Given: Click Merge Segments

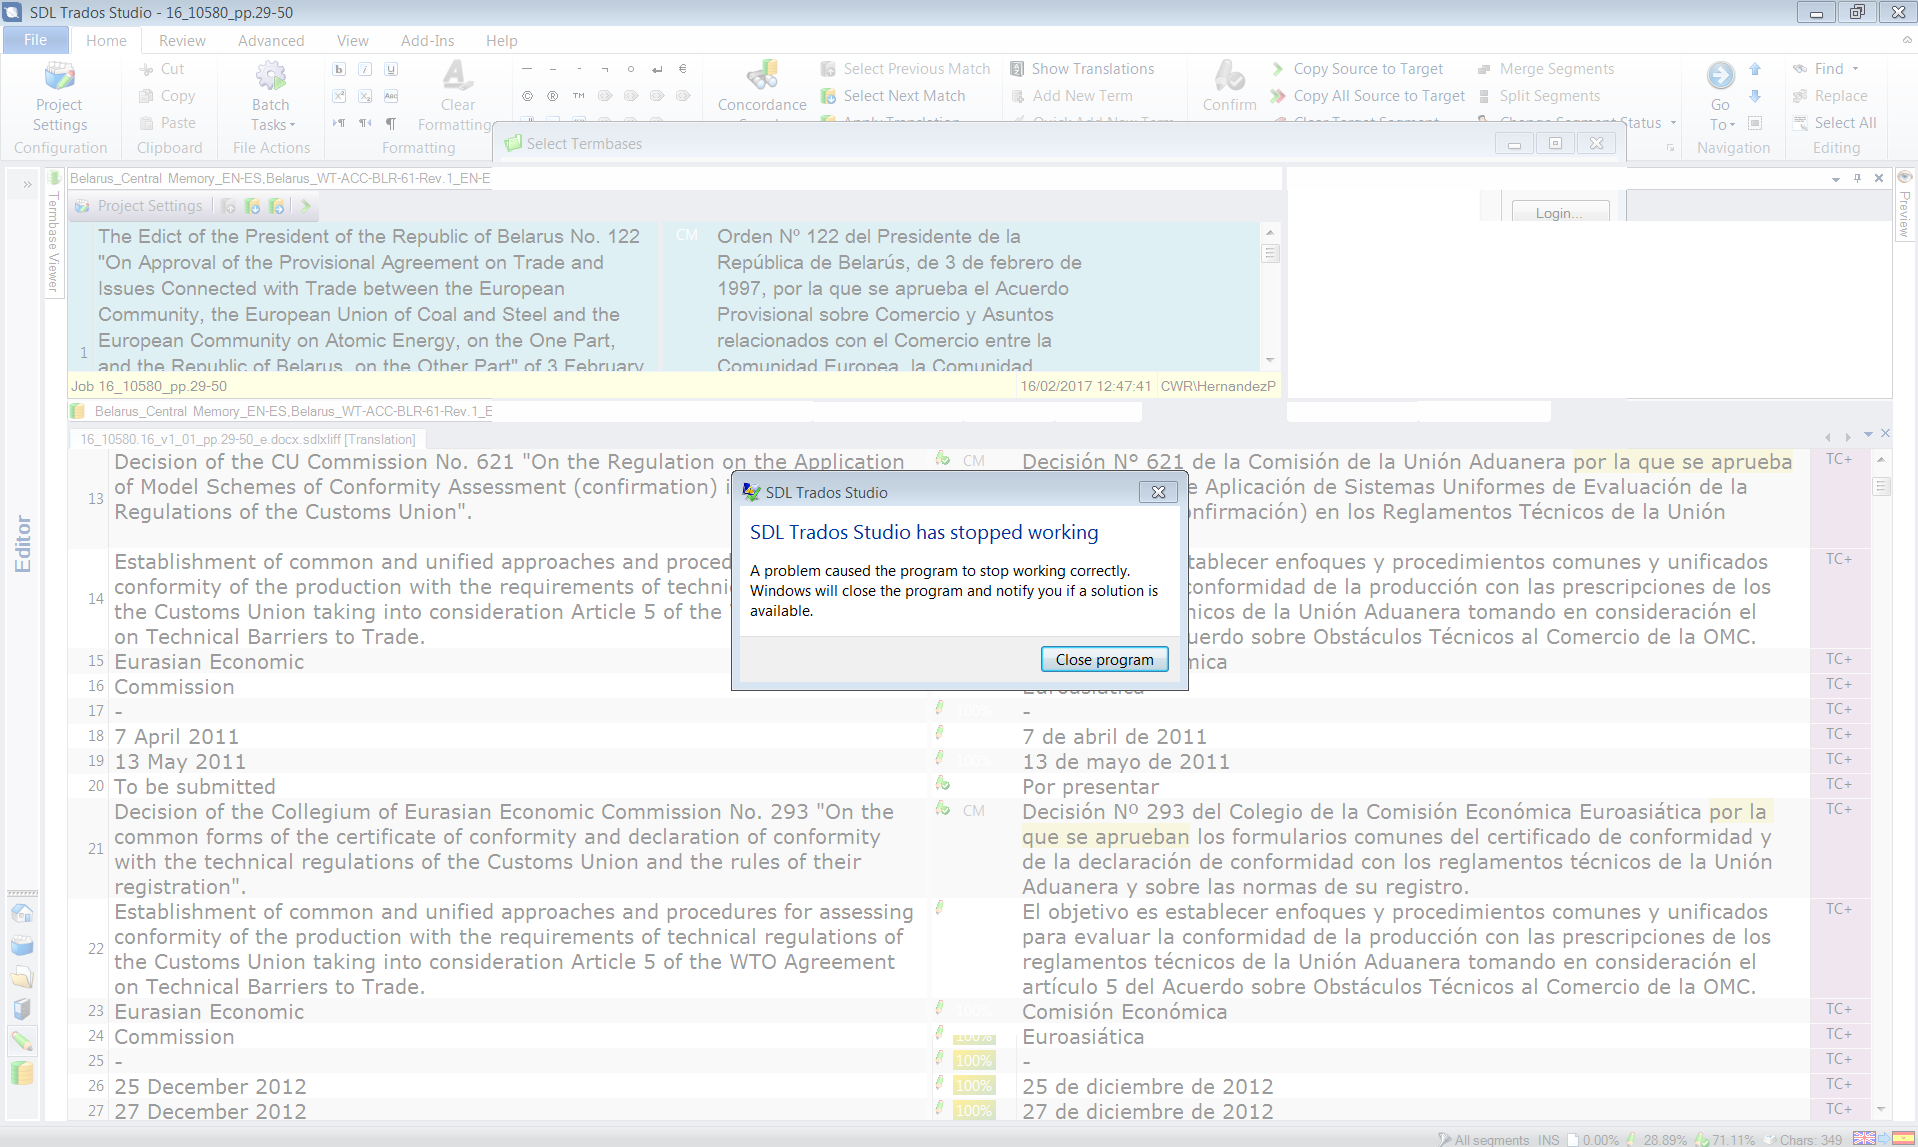Looking at the screenshot, I should coord(1546,69).
